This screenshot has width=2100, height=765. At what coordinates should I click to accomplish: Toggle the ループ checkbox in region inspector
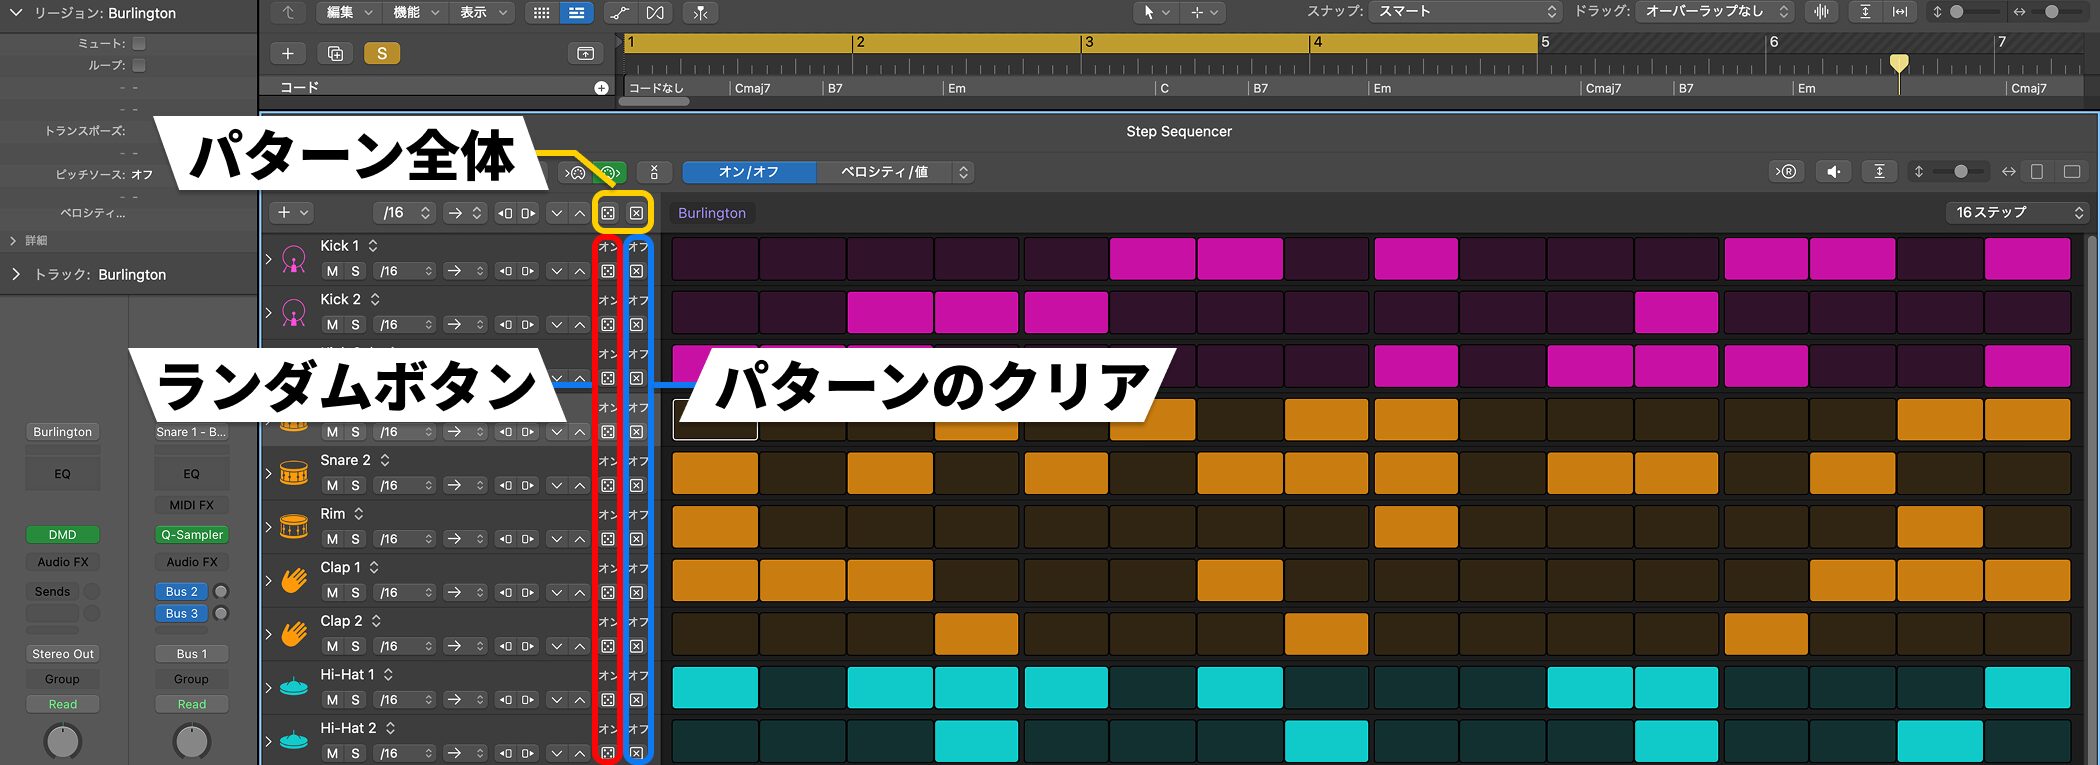click(x=139, y=65)
